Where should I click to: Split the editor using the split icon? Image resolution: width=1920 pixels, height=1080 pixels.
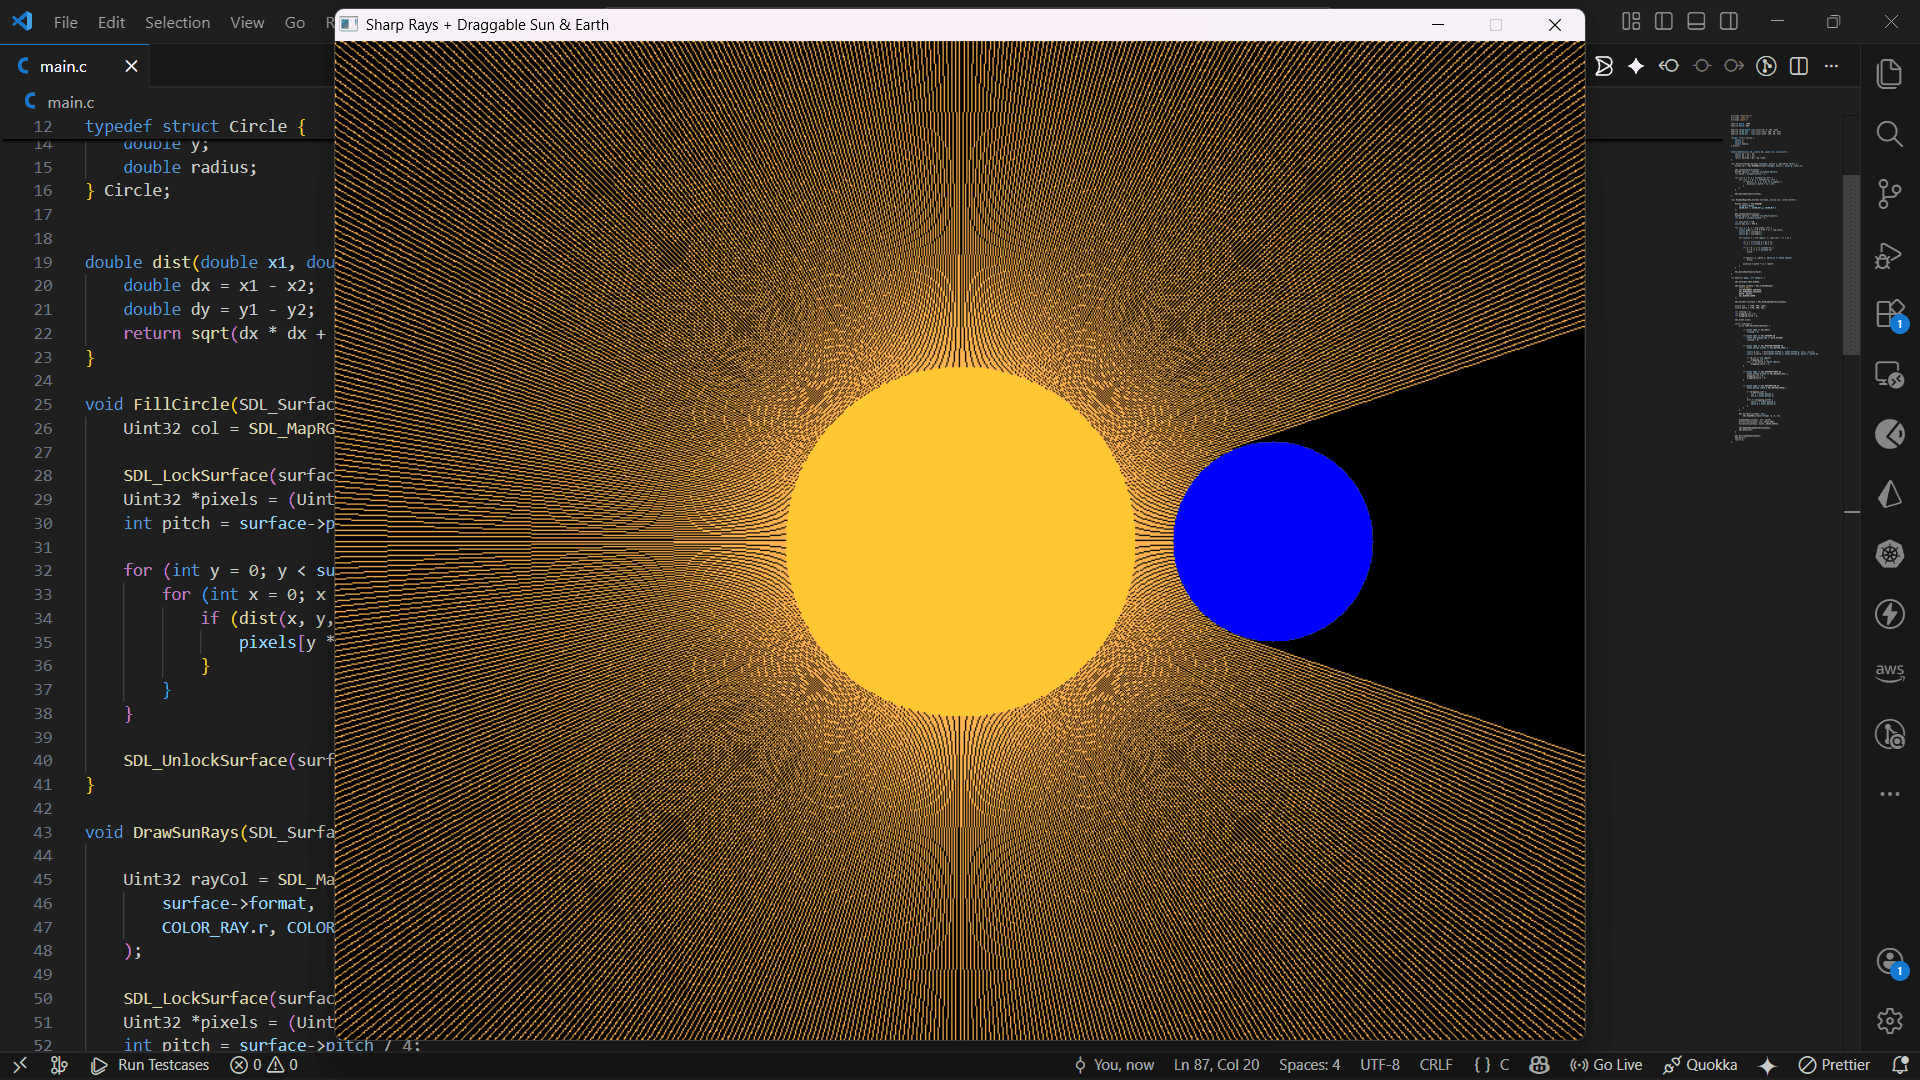tap(1799, 66)
